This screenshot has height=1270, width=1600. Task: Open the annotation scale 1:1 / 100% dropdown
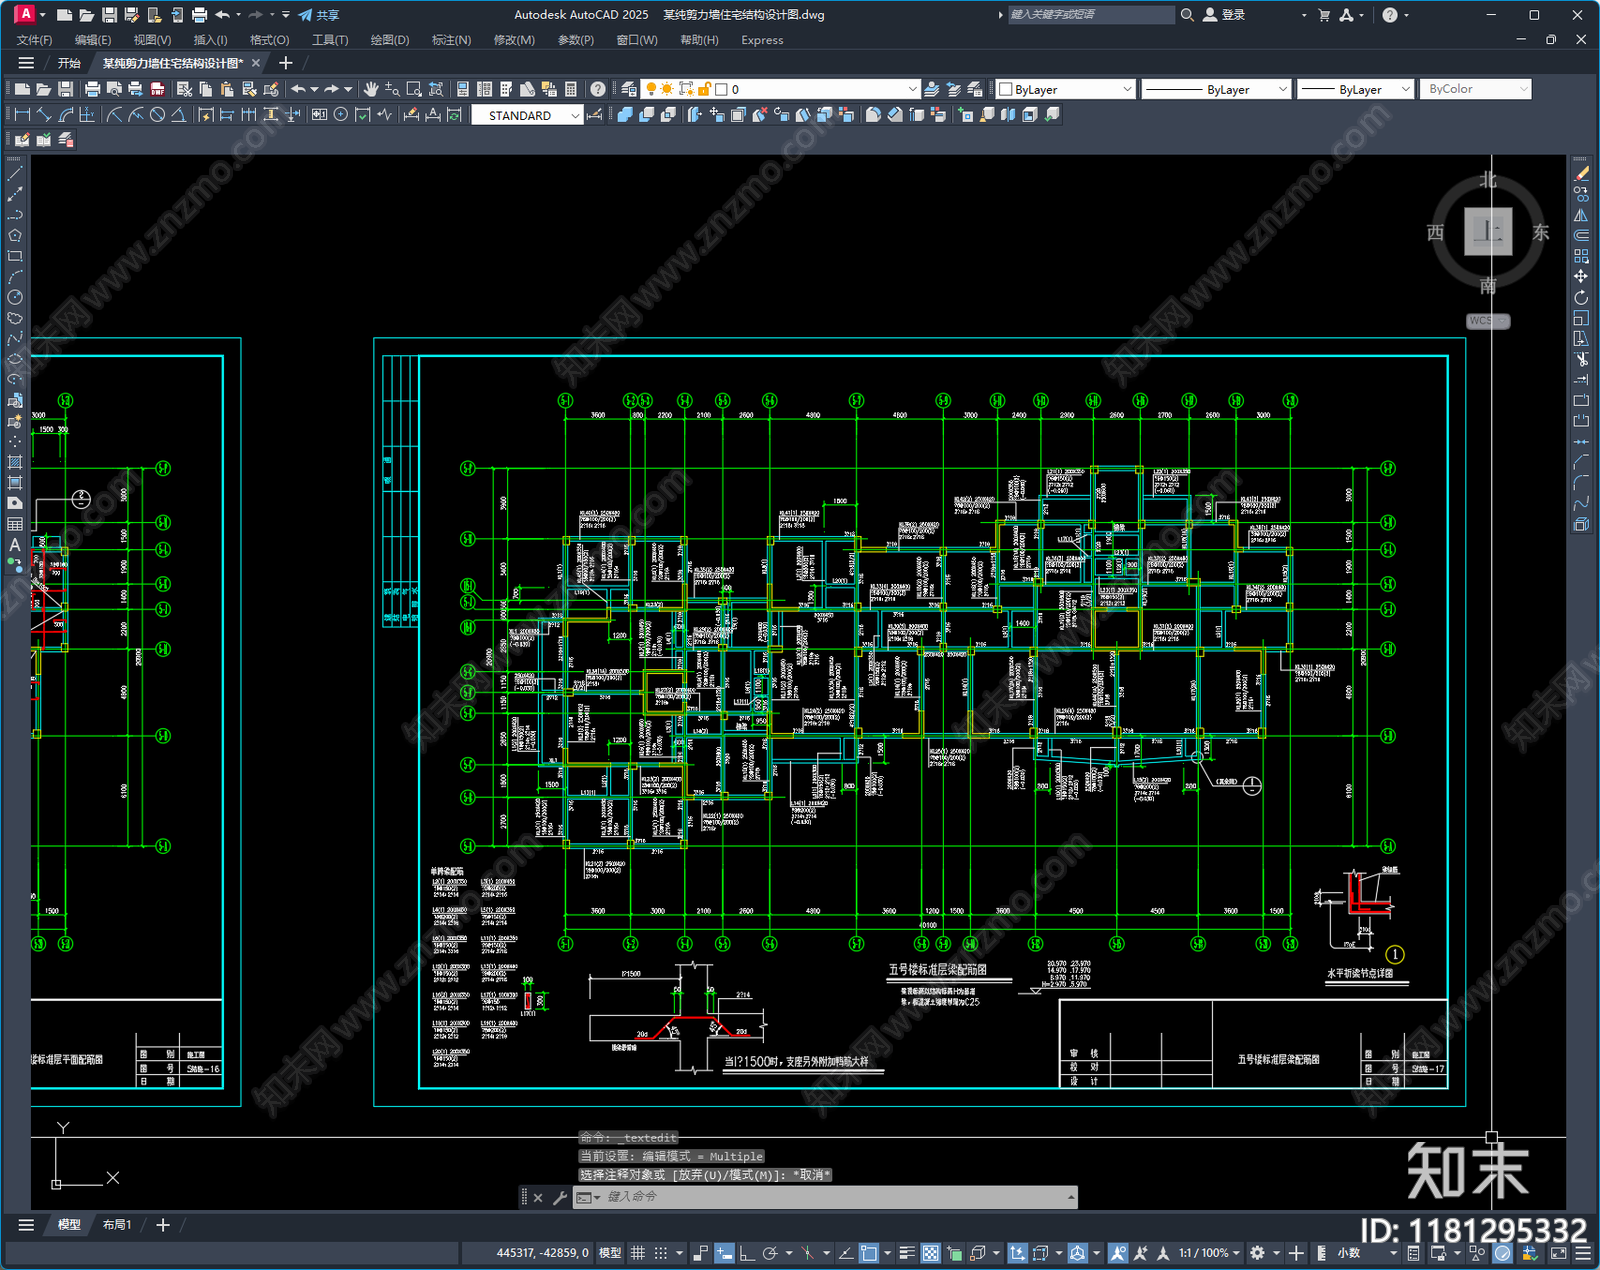[x=1210, y=1253]
